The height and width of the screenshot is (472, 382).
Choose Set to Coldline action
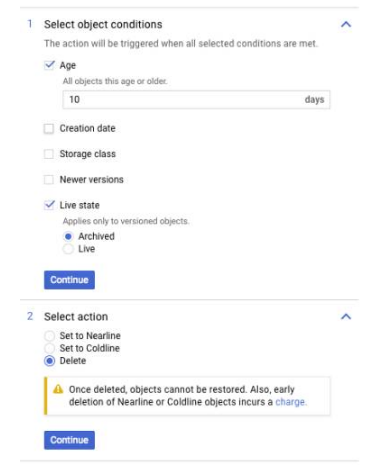(x=49, y=348)
